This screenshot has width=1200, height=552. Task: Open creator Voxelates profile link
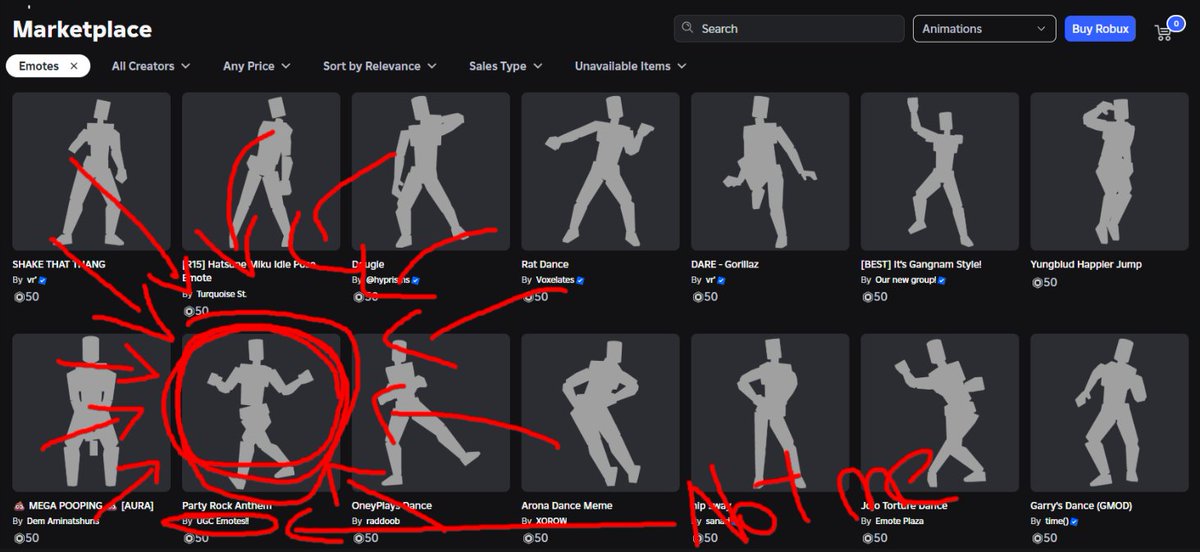tap(555, 280)
